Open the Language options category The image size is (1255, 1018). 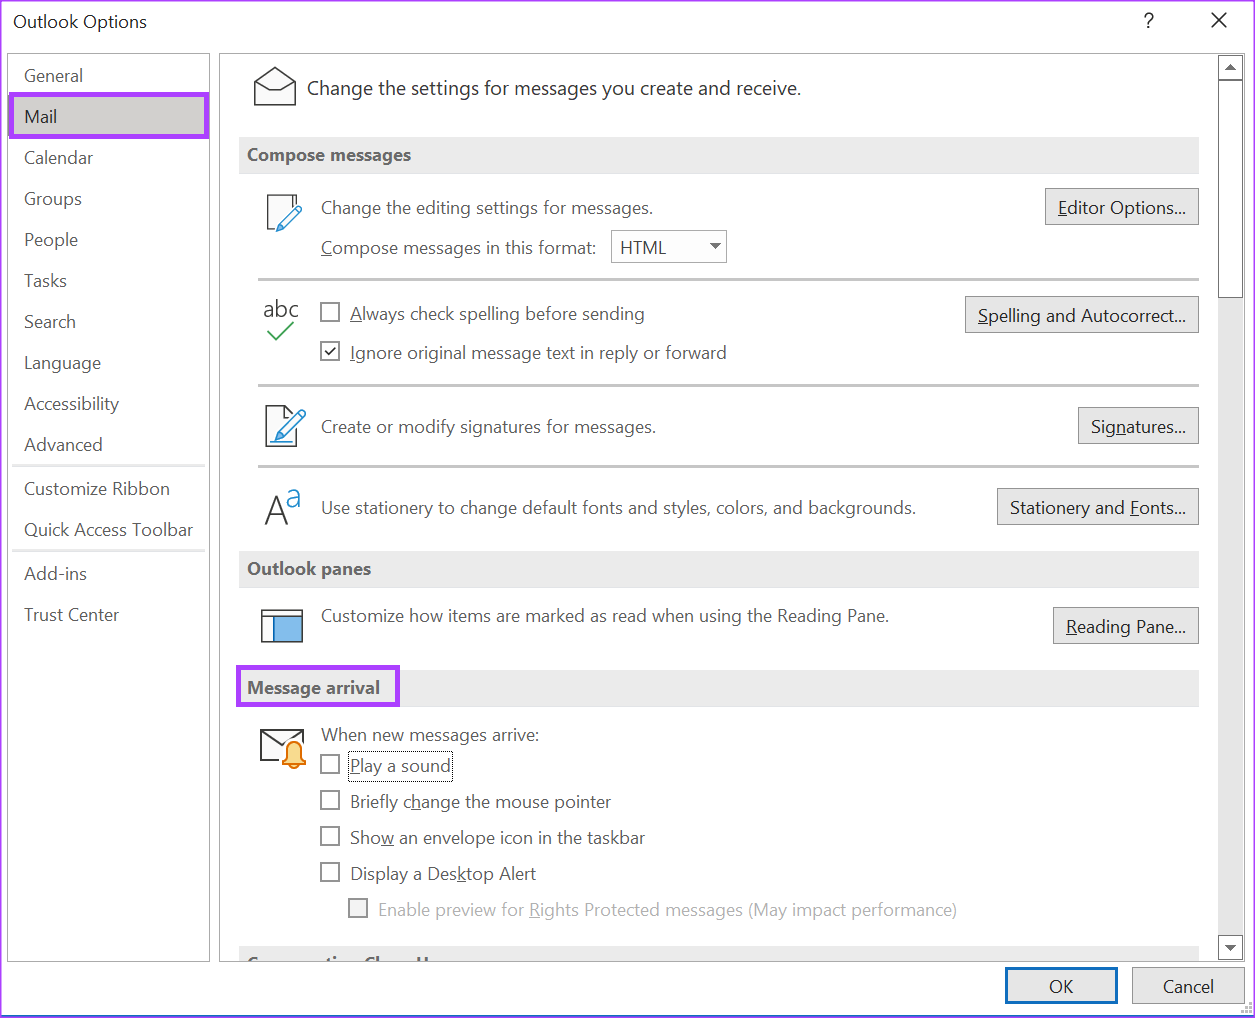click(108, 363)
